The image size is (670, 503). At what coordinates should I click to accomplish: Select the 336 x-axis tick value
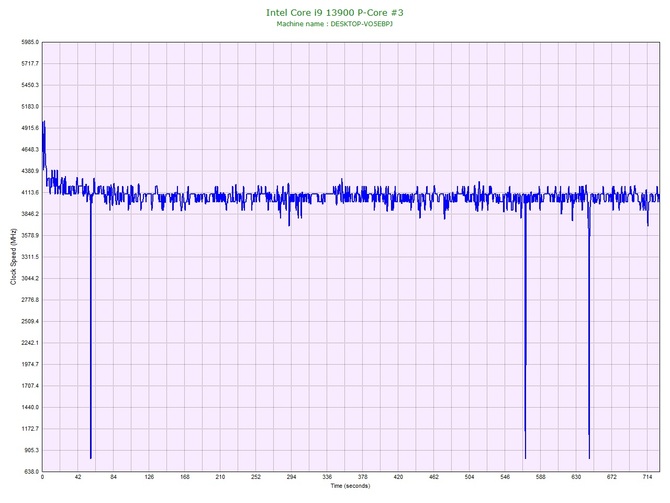[327, 477]
